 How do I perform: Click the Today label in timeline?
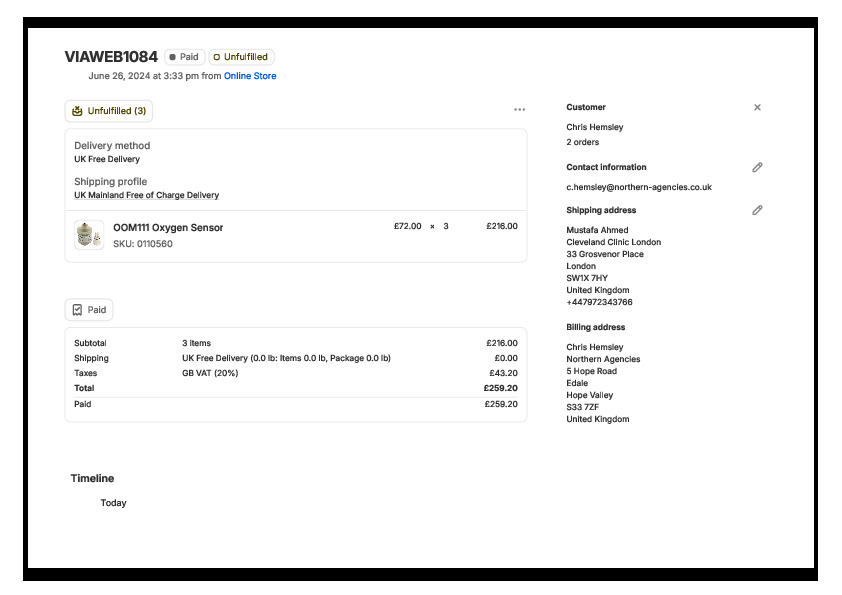click(x=113, y=503)
